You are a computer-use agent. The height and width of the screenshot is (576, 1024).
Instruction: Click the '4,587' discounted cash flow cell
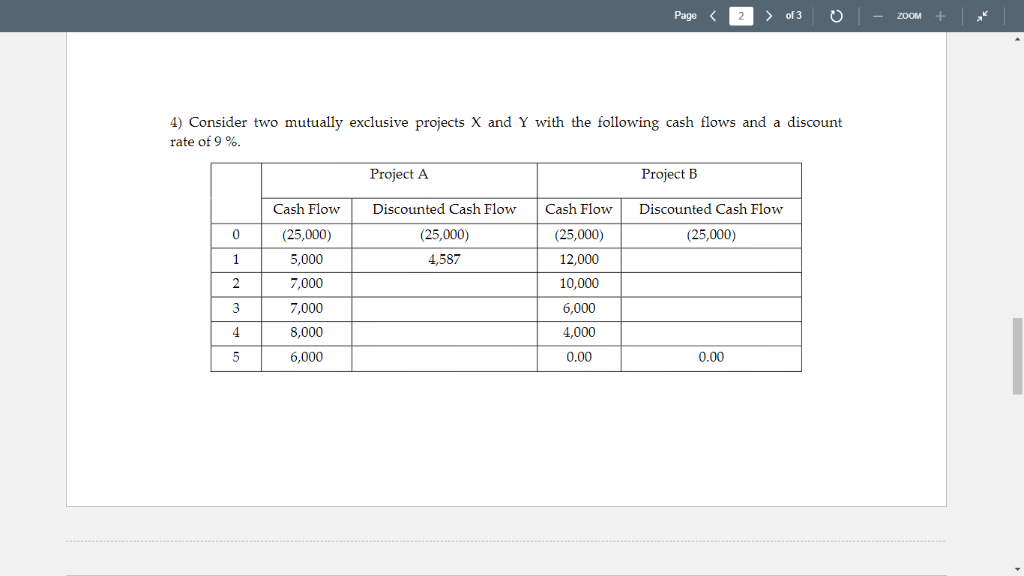point(444,259)
